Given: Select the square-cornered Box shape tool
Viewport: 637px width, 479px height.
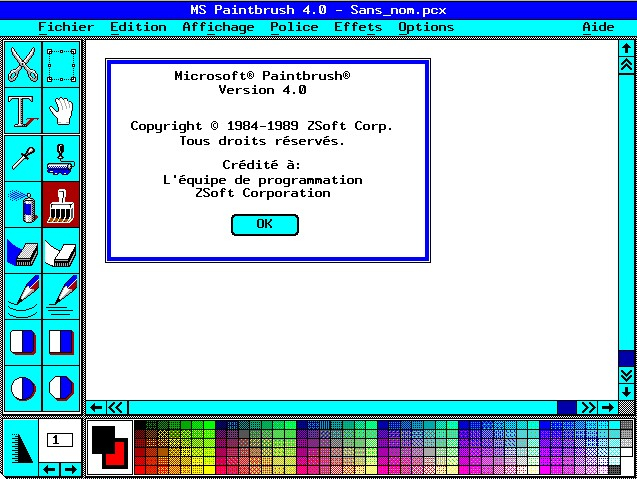Looking at the screenshot, I should point(61,342).
